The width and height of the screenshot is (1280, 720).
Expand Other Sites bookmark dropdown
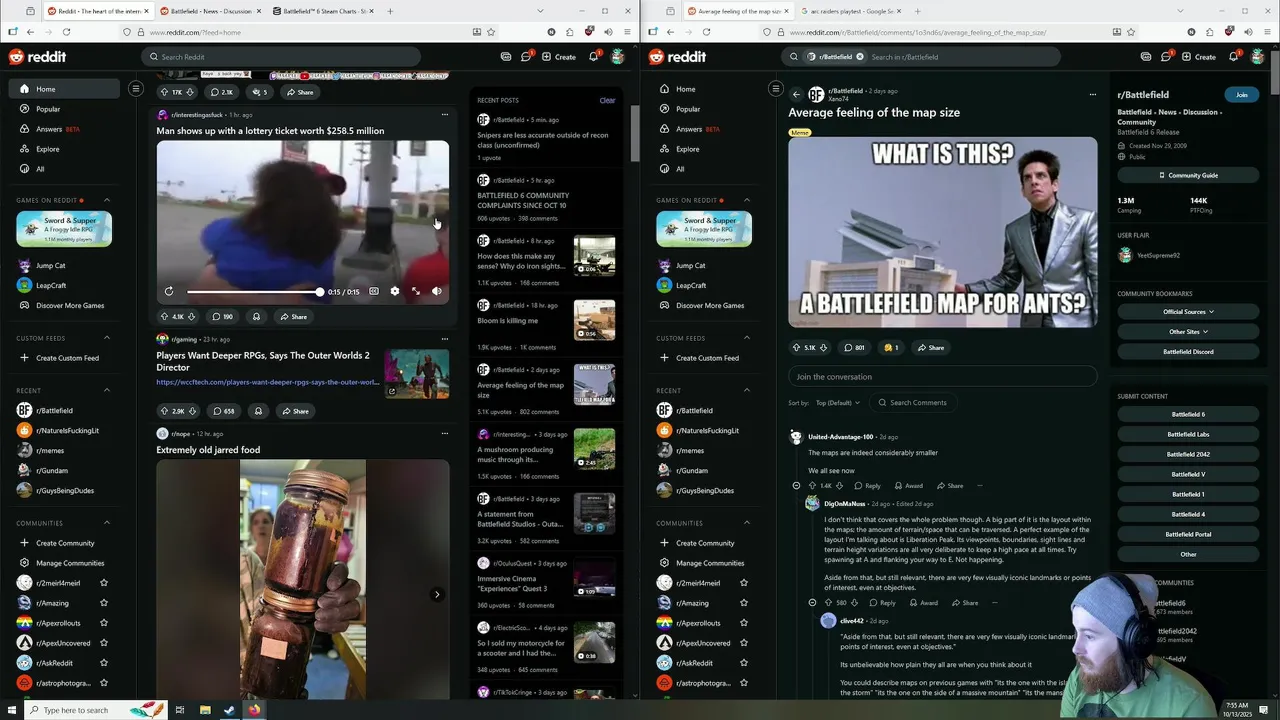[1188, 332]
